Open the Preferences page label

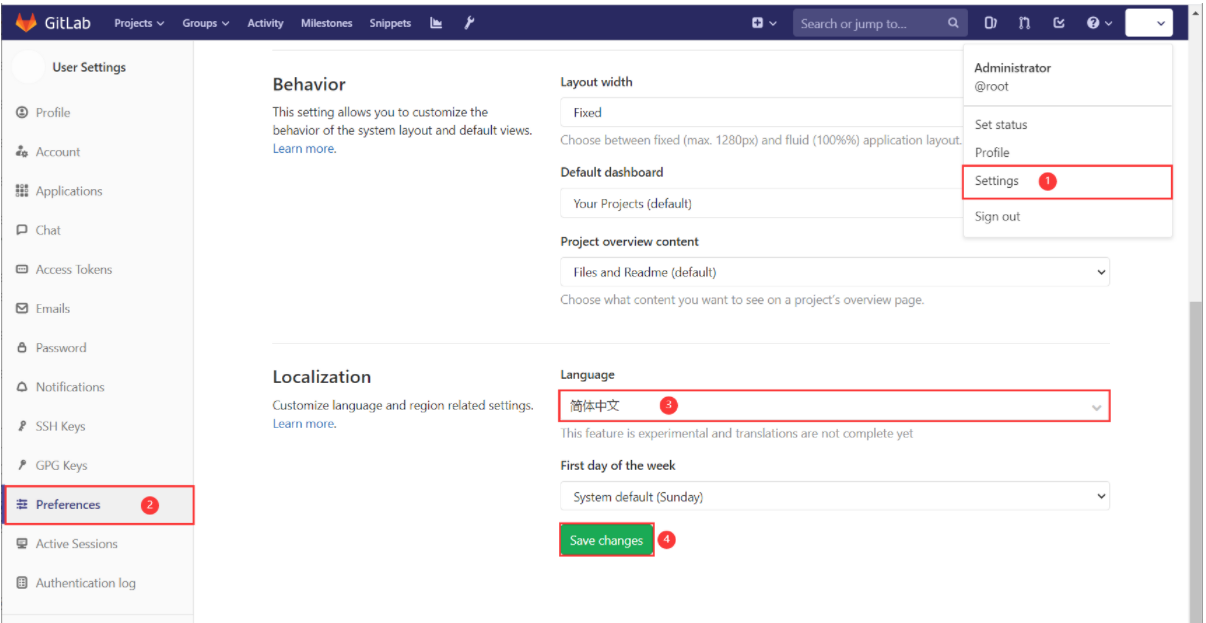[68, 505]
